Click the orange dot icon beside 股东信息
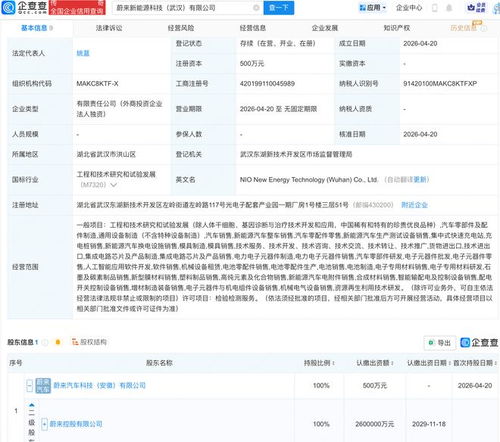This screenshot has height=442, width=500. [x=58, y=342]
